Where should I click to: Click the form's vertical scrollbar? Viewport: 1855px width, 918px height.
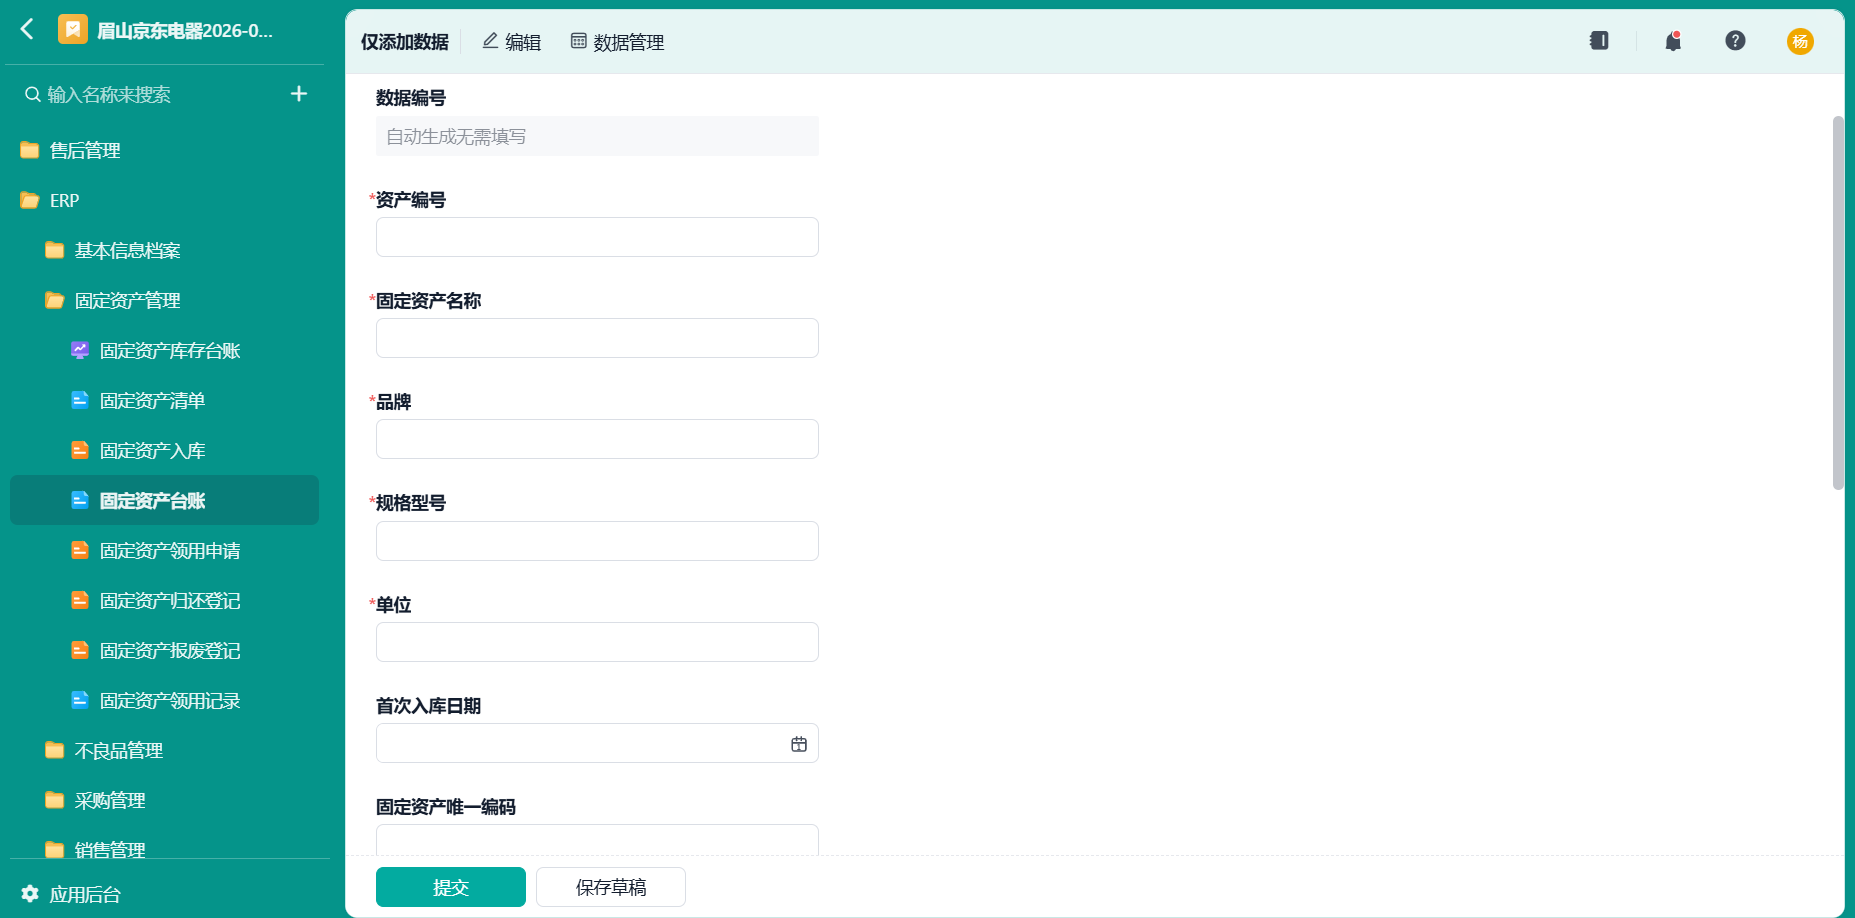(1838, 302)
